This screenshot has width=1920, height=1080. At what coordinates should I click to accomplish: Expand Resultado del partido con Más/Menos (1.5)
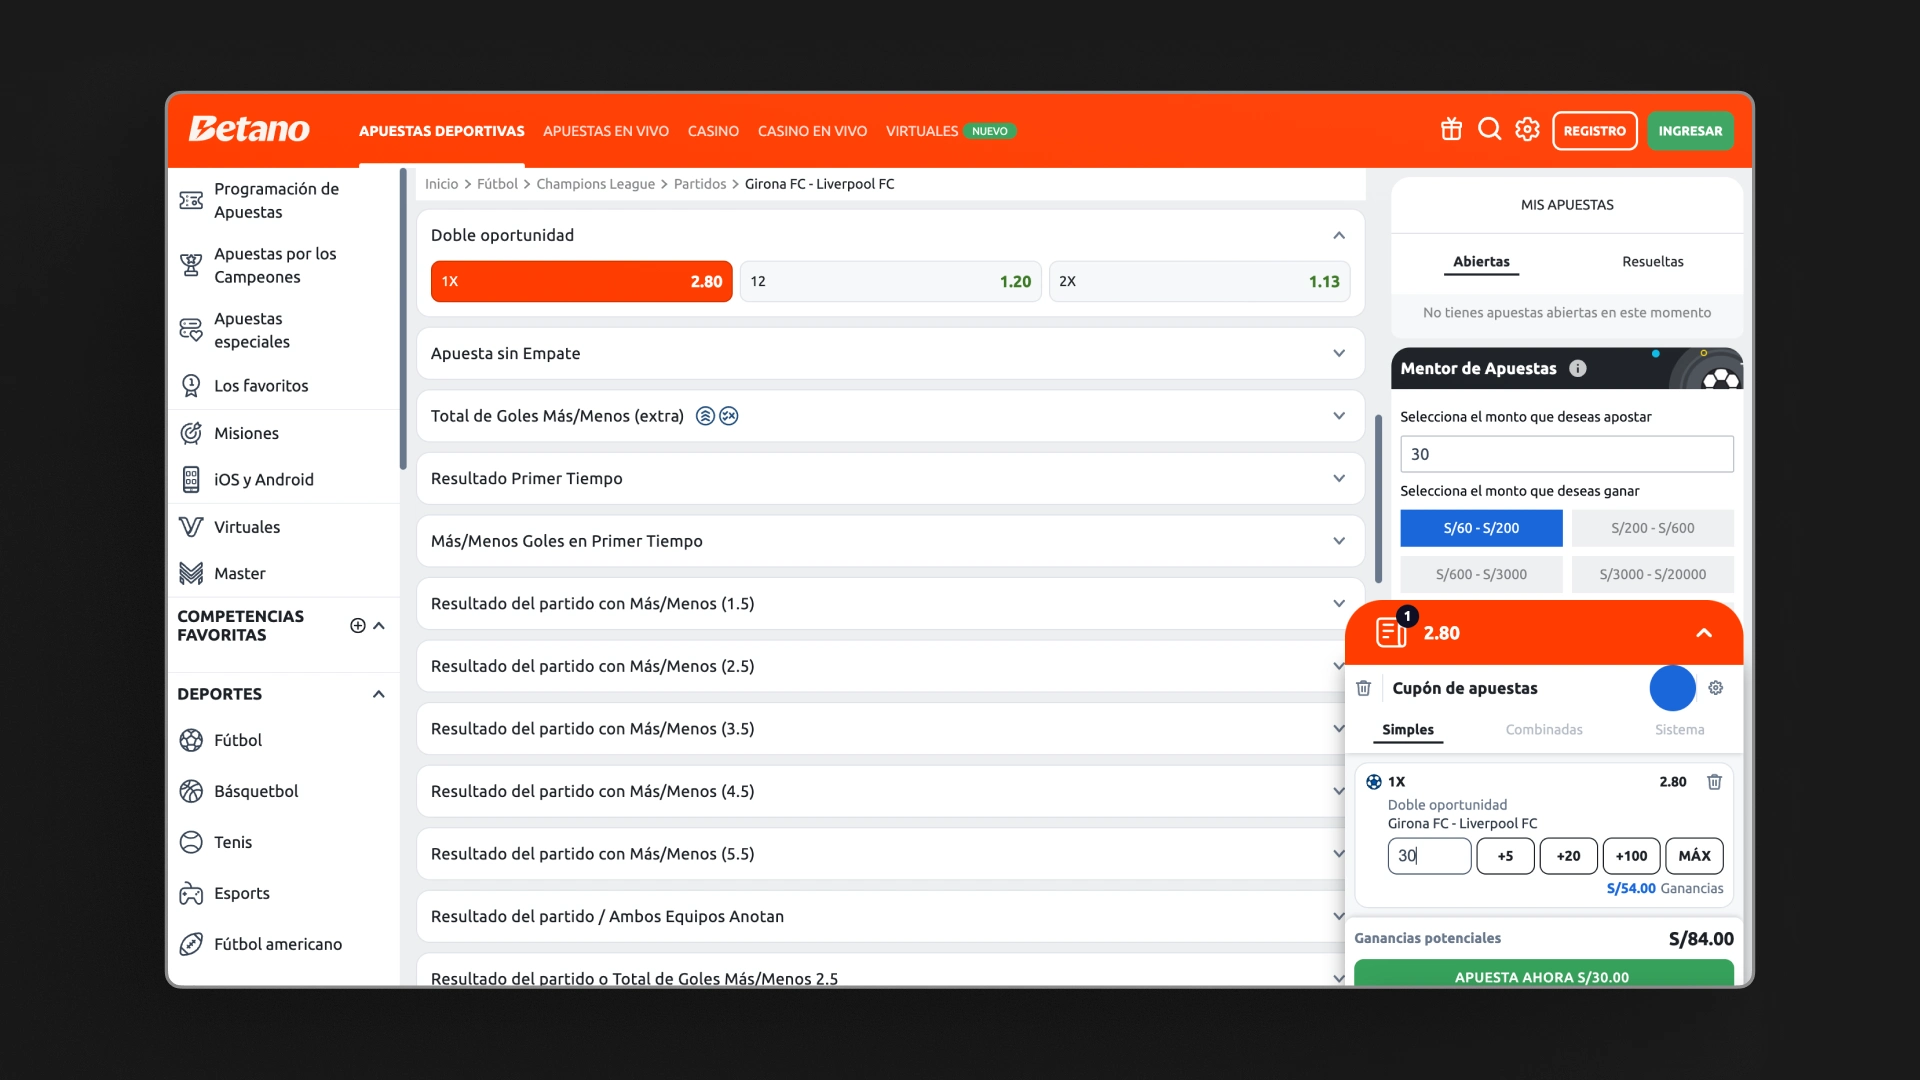[1339, 603]
